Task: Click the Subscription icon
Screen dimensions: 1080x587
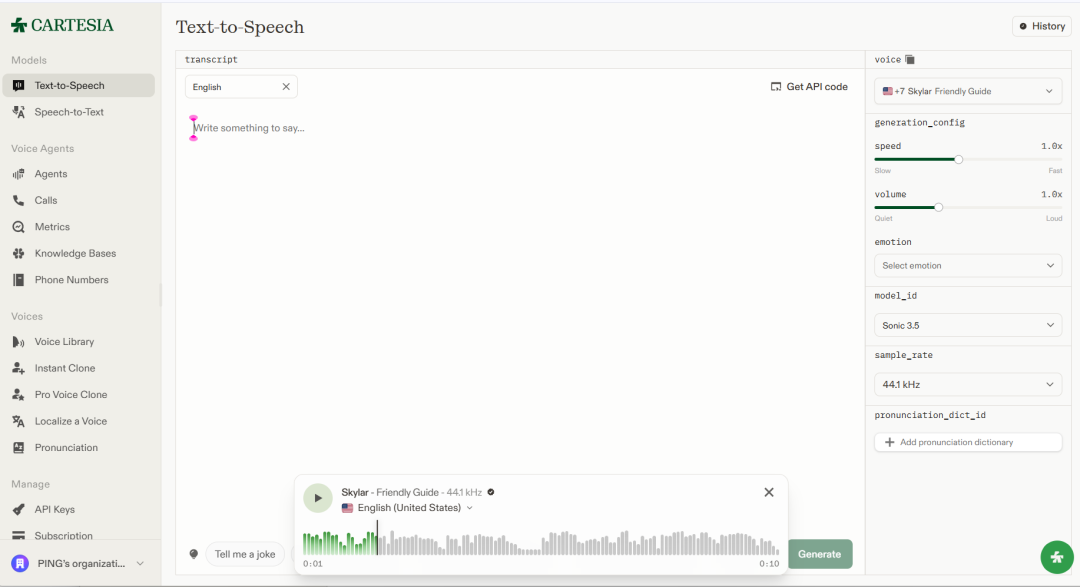Action: click(x=19, y=535)
